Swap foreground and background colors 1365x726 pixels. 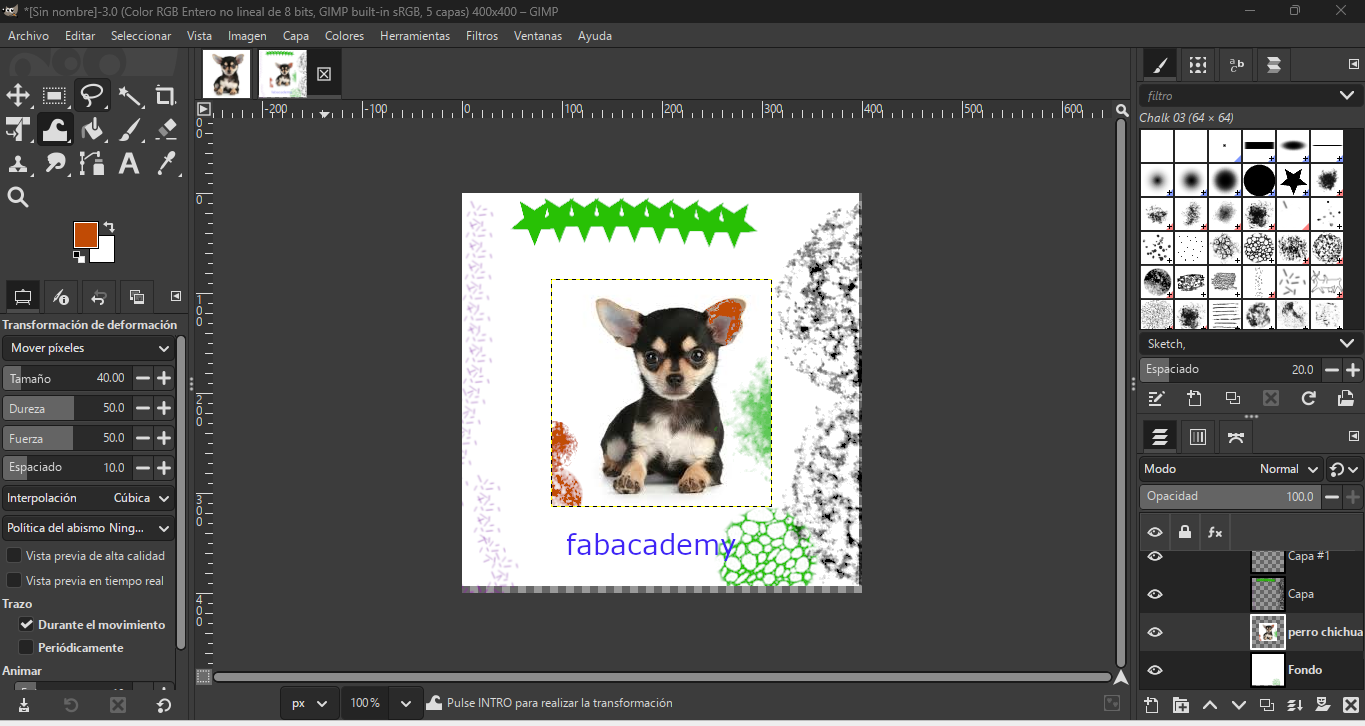point(109,228)
